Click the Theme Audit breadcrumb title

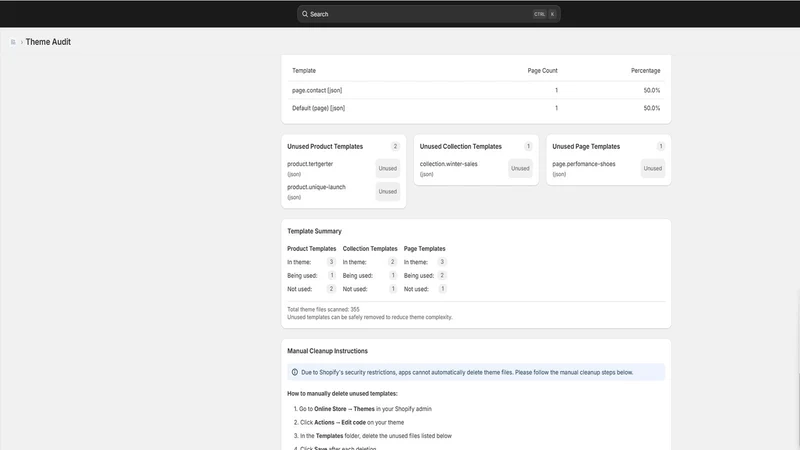(48, 42)
